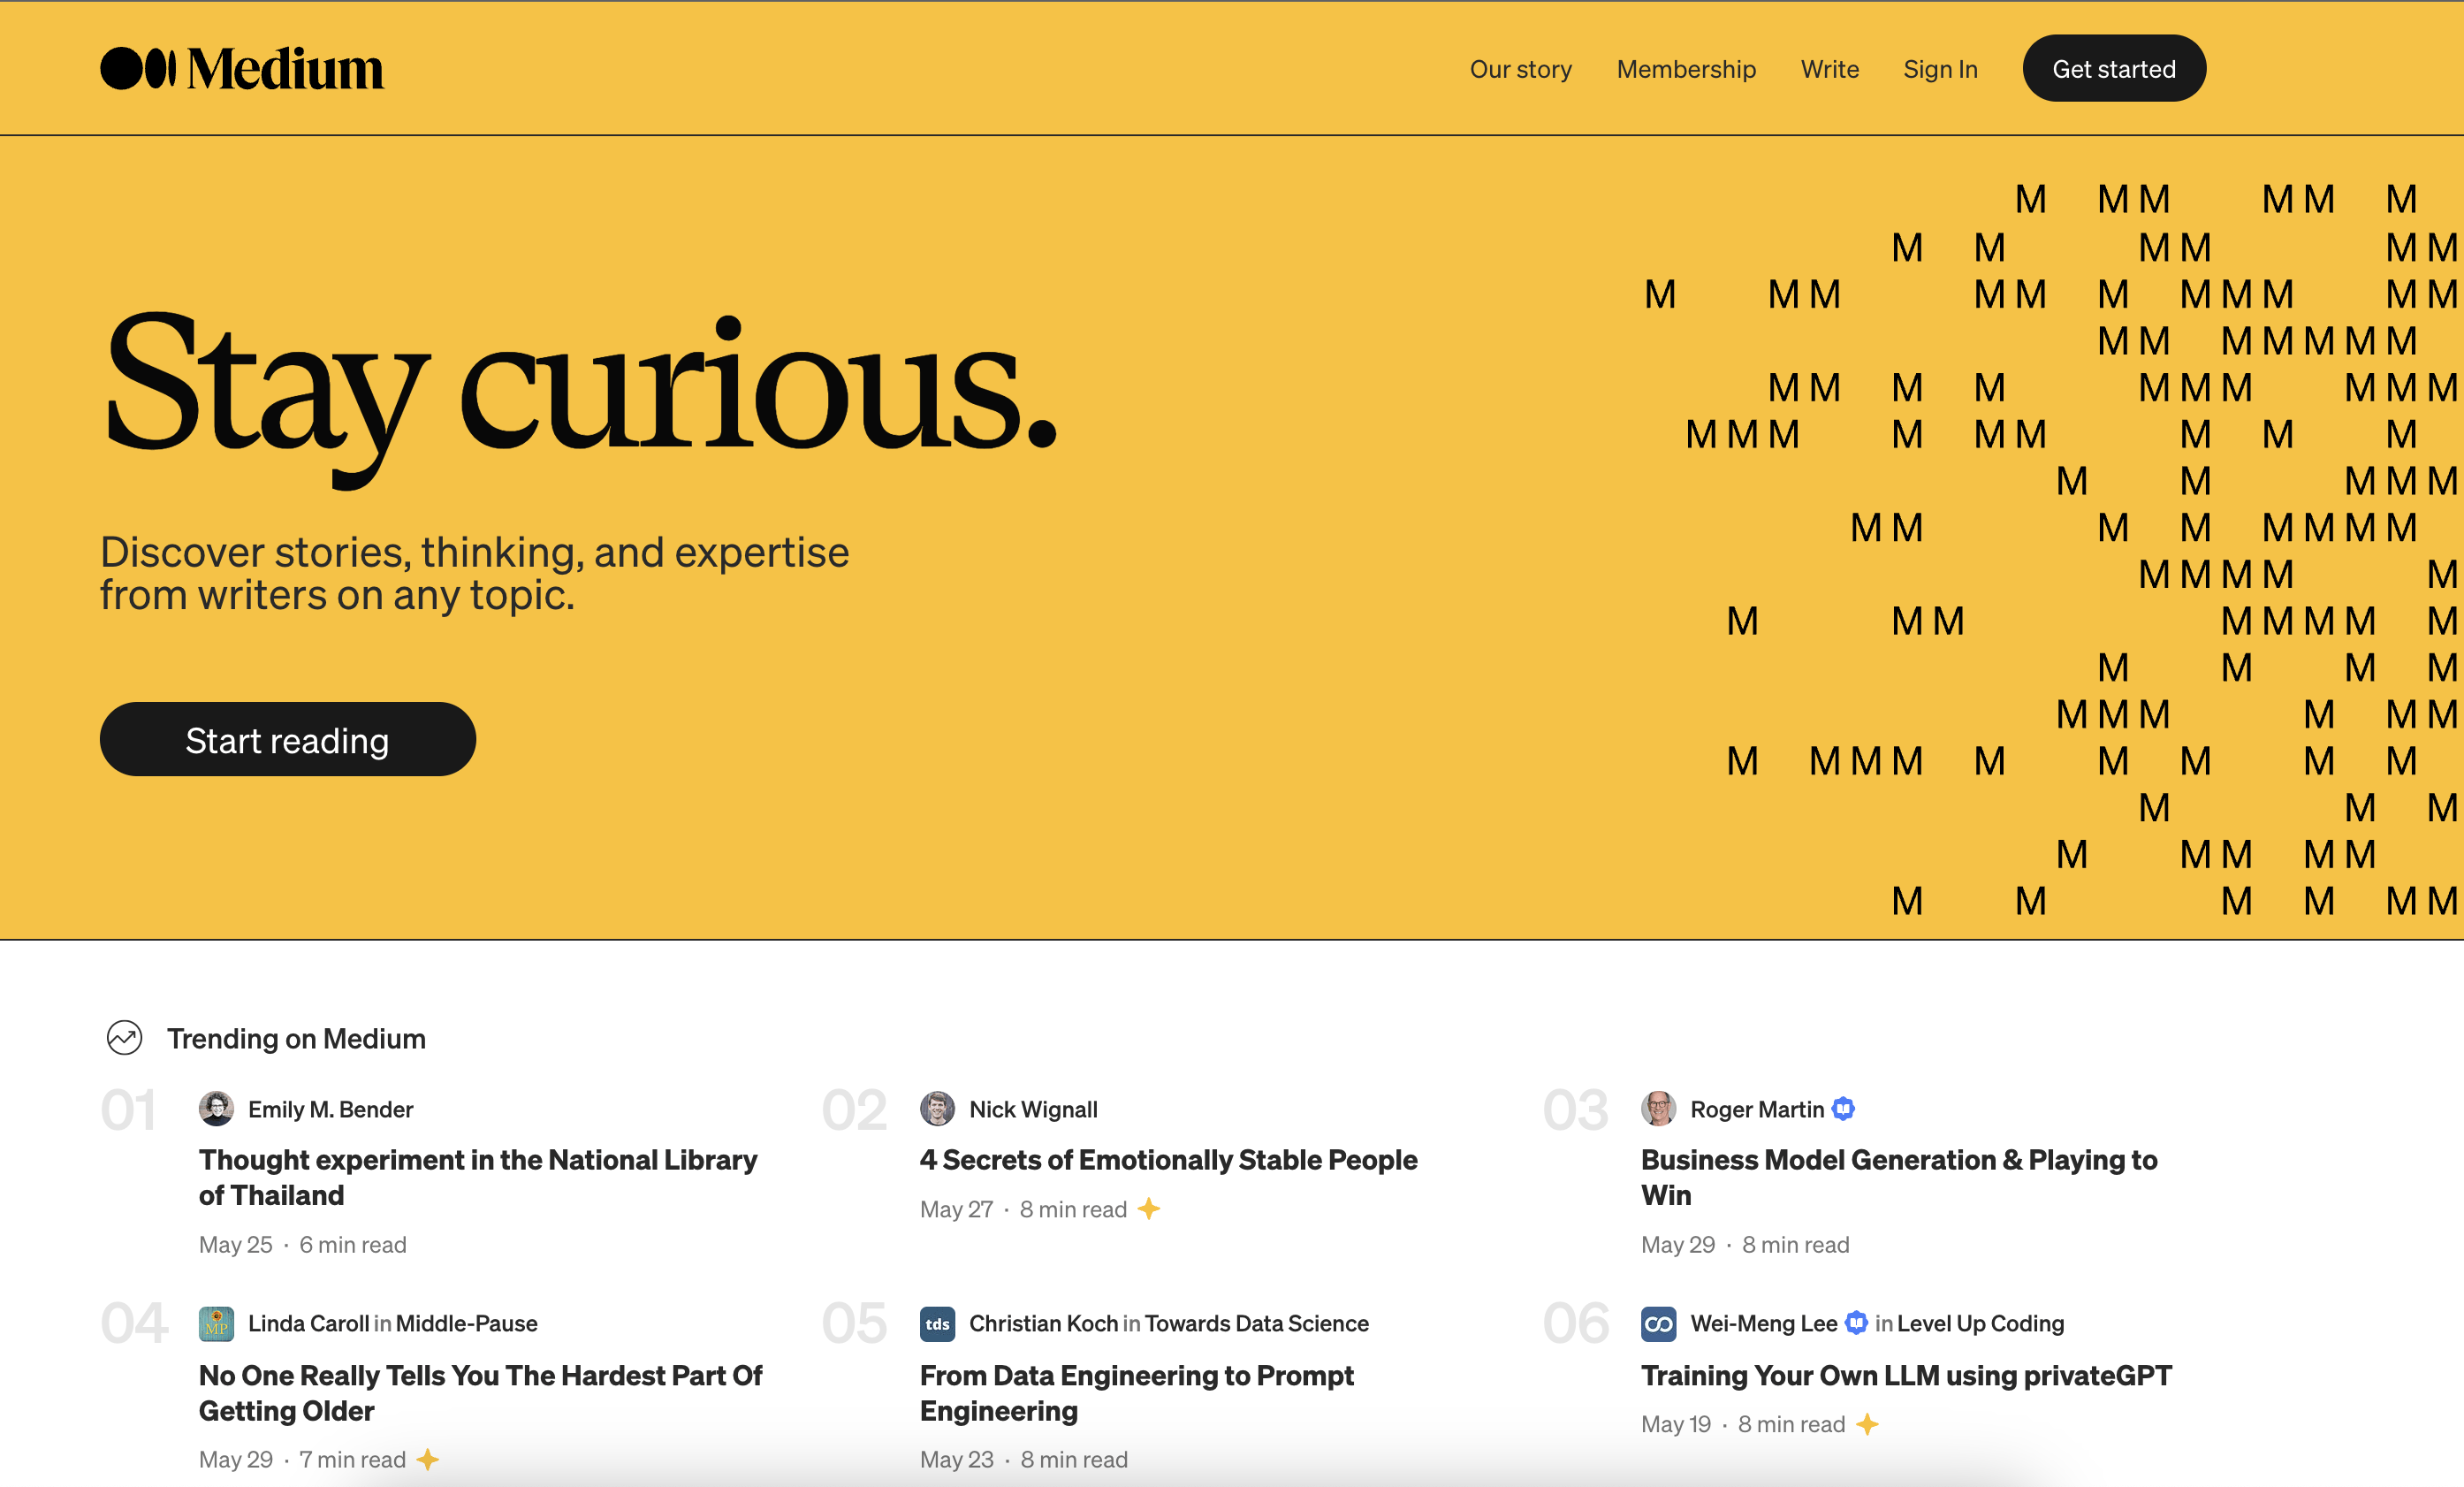Click the 'May 29 · 8 min read' text

point(1745,1244)
